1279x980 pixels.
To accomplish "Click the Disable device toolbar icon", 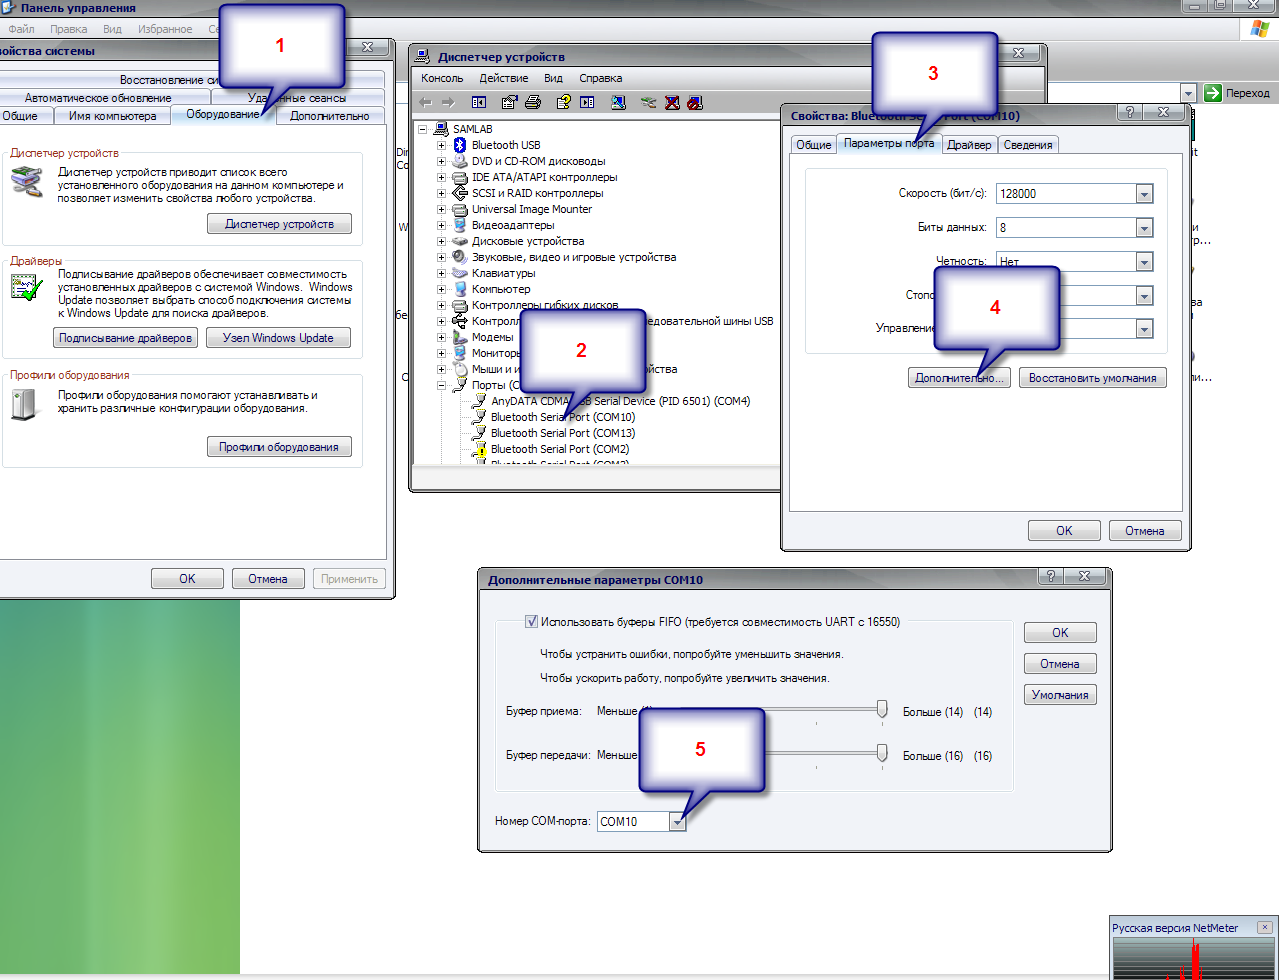I will tap(695, 102).
